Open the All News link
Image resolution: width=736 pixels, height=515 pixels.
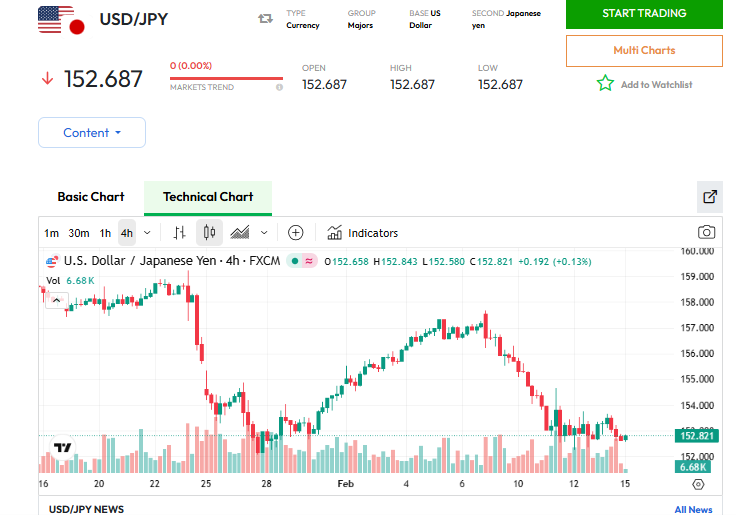point(693,509)
